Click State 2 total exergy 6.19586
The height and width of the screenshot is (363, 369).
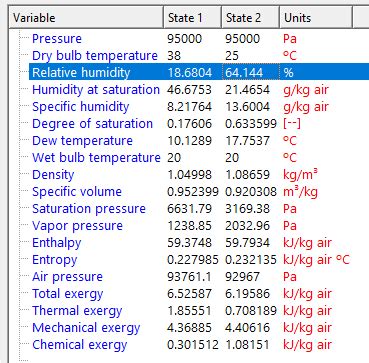[x=247, y=294]
